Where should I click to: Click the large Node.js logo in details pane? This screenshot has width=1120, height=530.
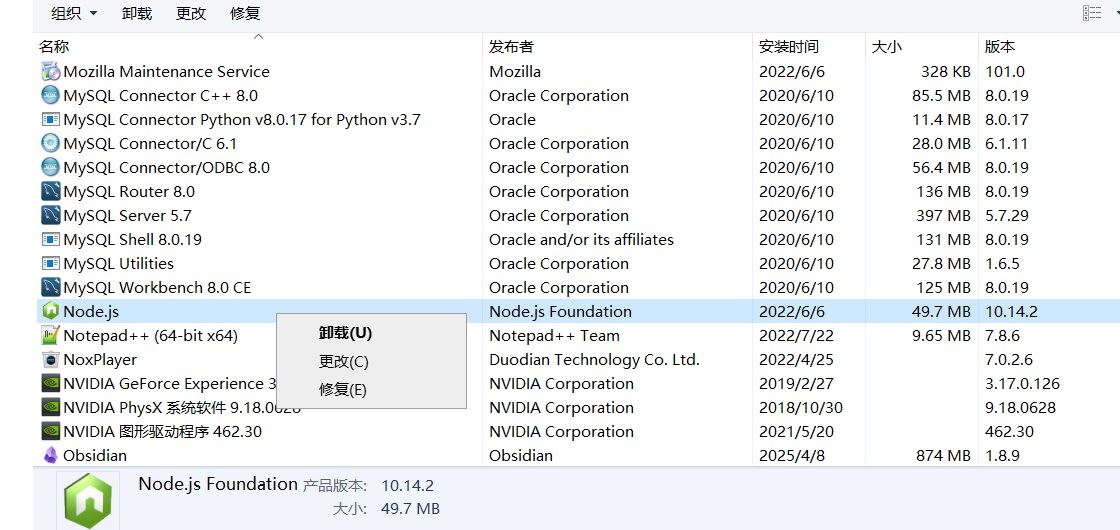[x=88, y=500]
